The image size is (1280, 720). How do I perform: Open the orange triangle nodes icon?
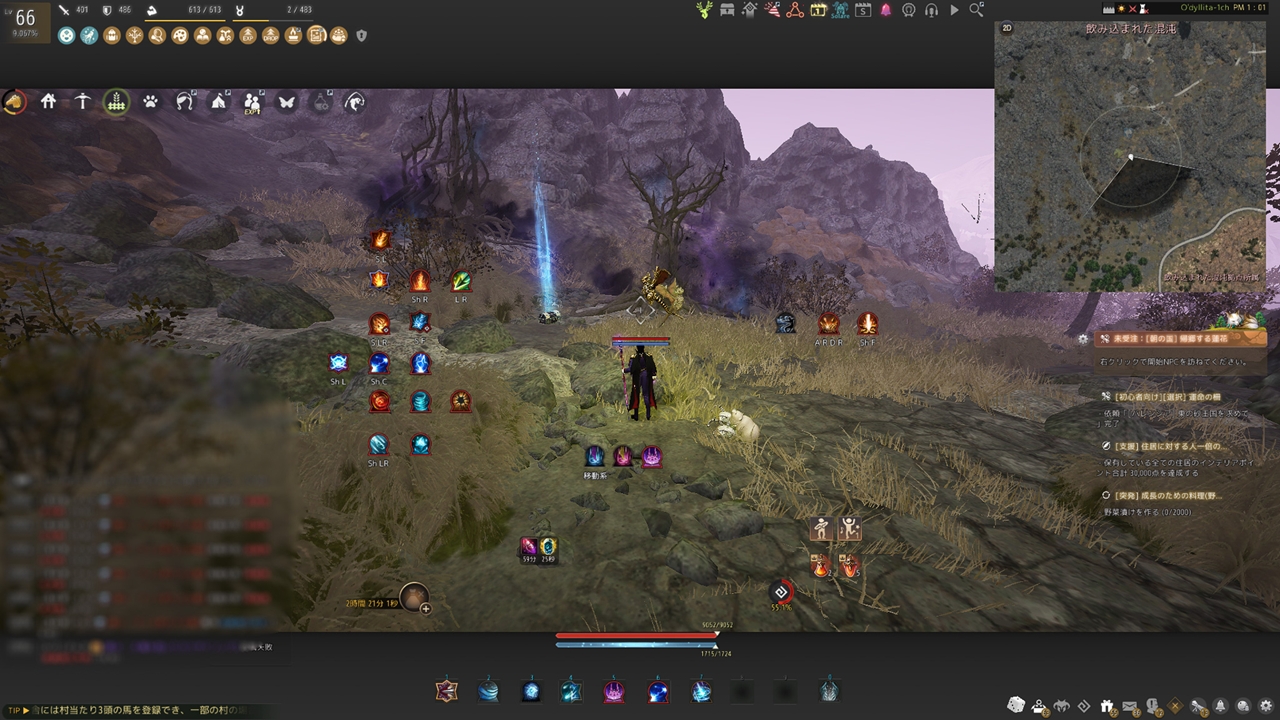(x=795, y=10)
